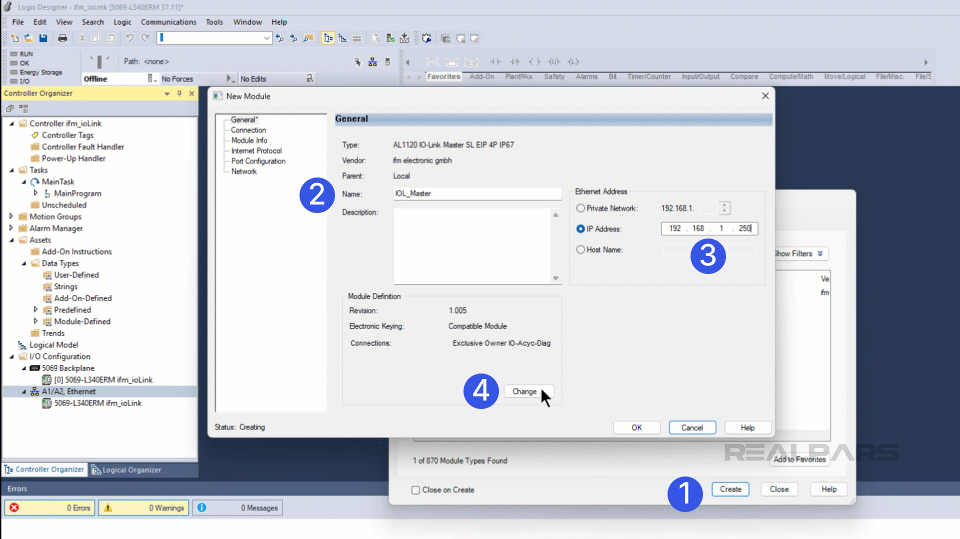Save the project with the floppy icon
Viewport: 960px width, 539px height.
(x=43, y=38)
